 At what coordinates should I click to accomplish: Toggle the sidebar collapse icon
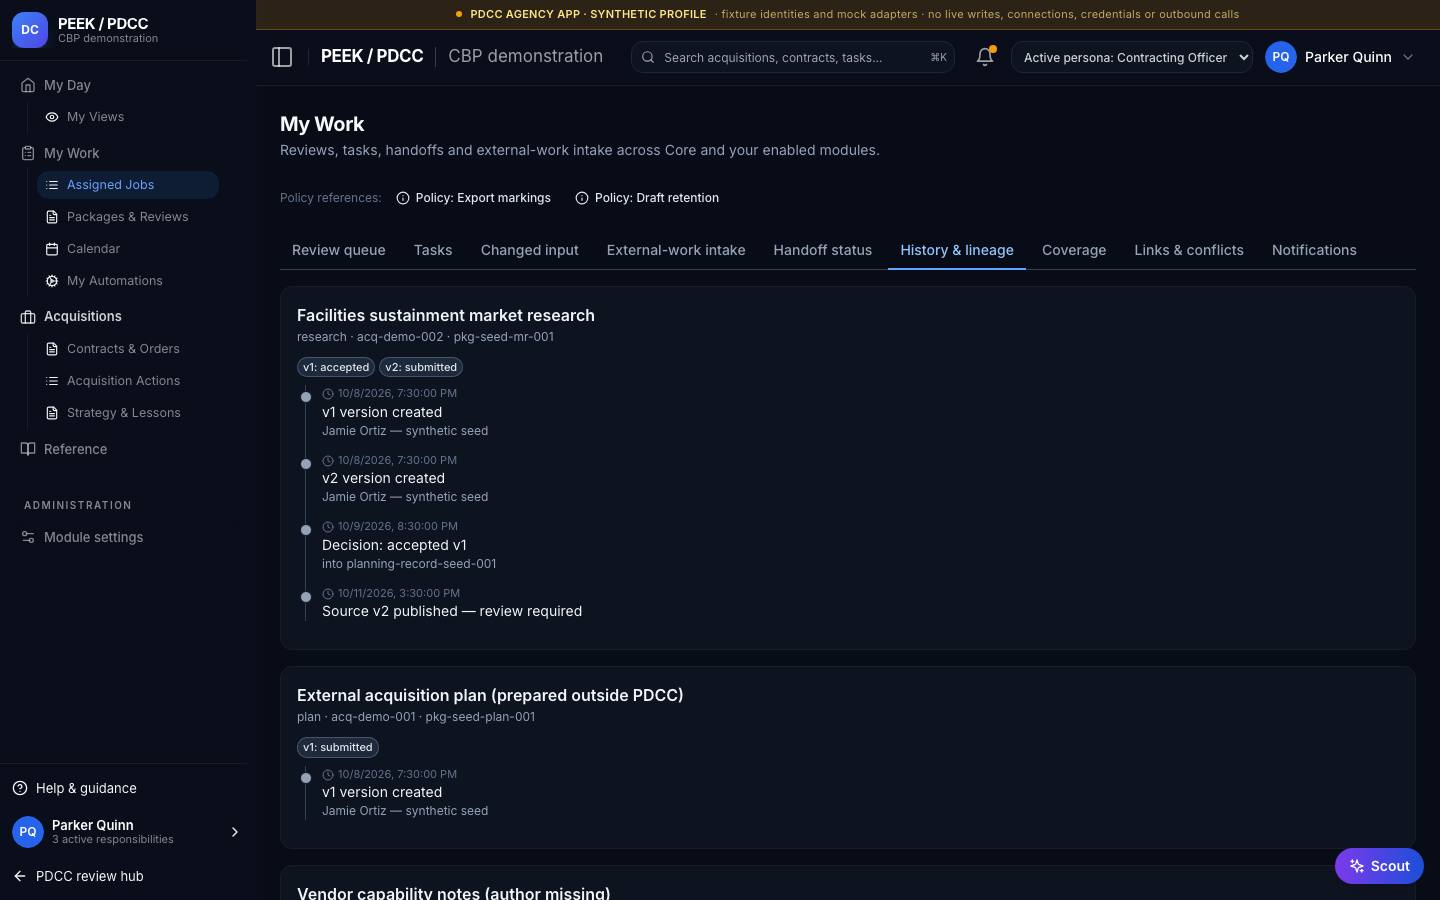(x=282, y=57)
